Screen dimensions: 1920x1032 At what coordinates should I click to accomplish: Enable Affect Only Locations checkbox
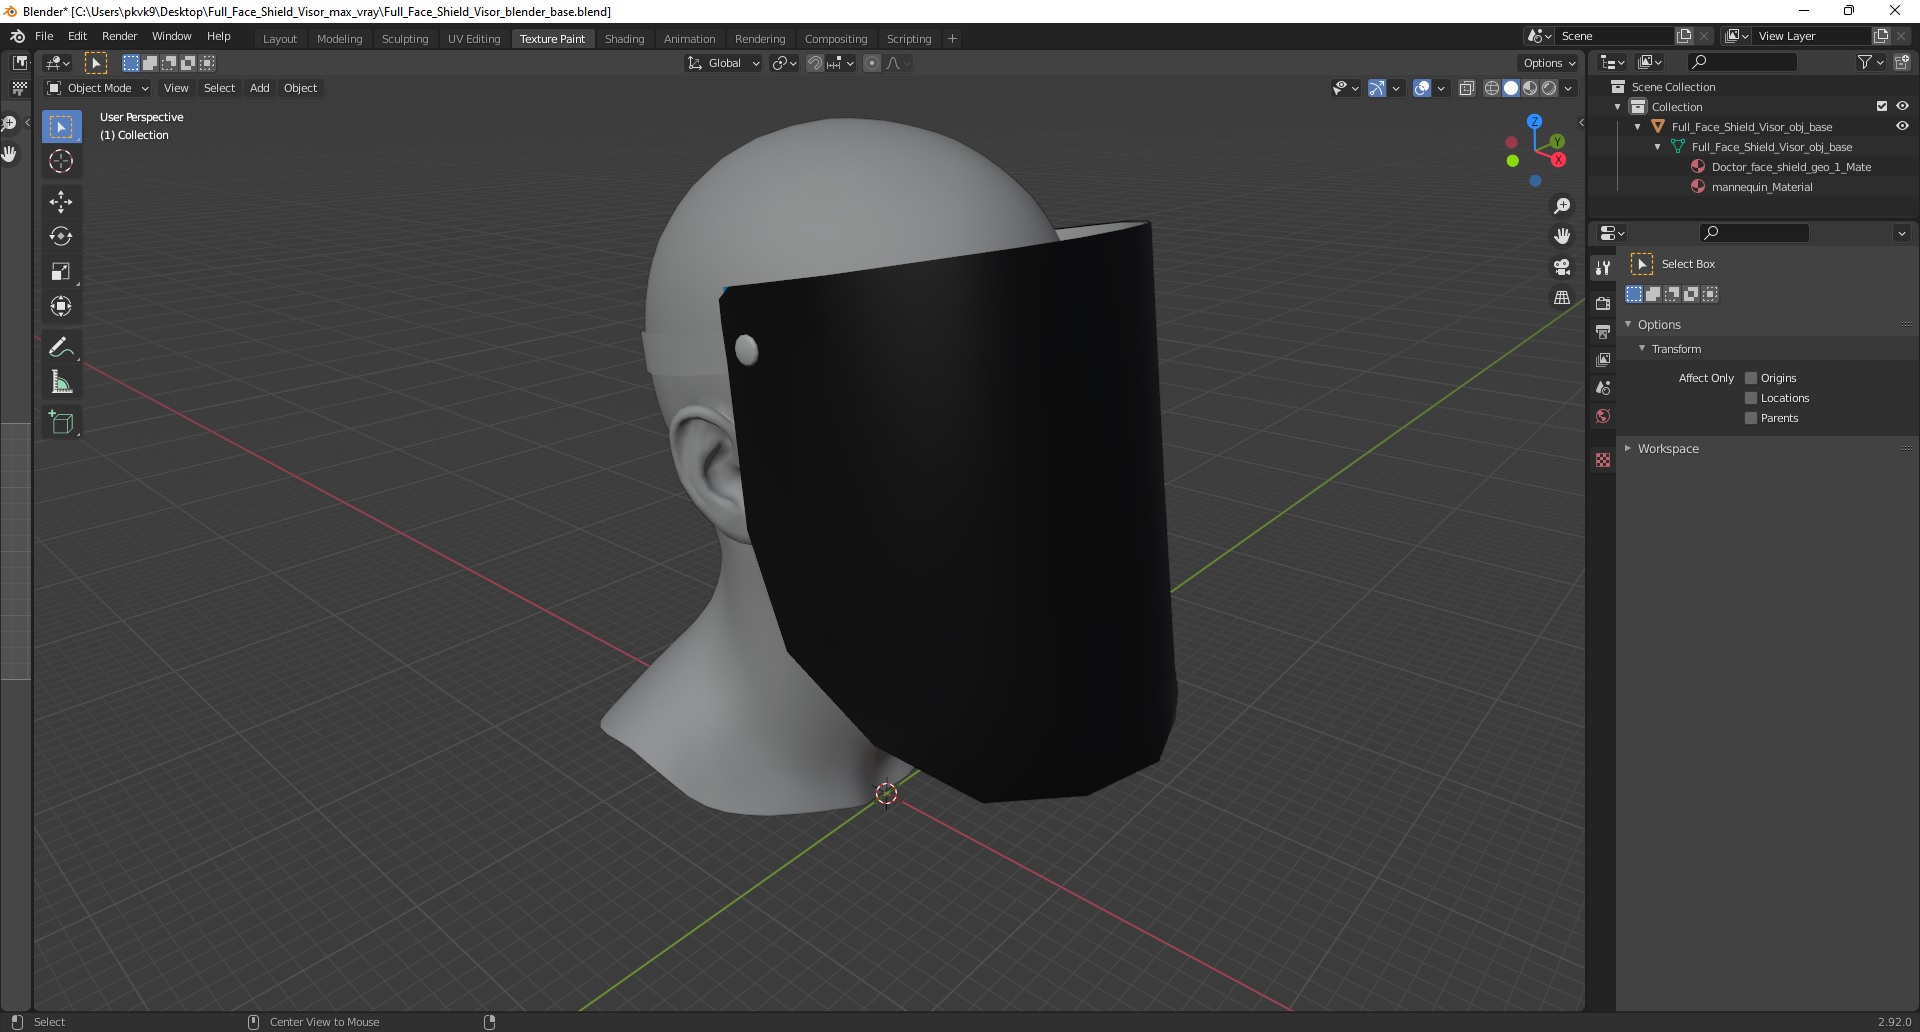pyautogui.click(x=1751, y=398)
